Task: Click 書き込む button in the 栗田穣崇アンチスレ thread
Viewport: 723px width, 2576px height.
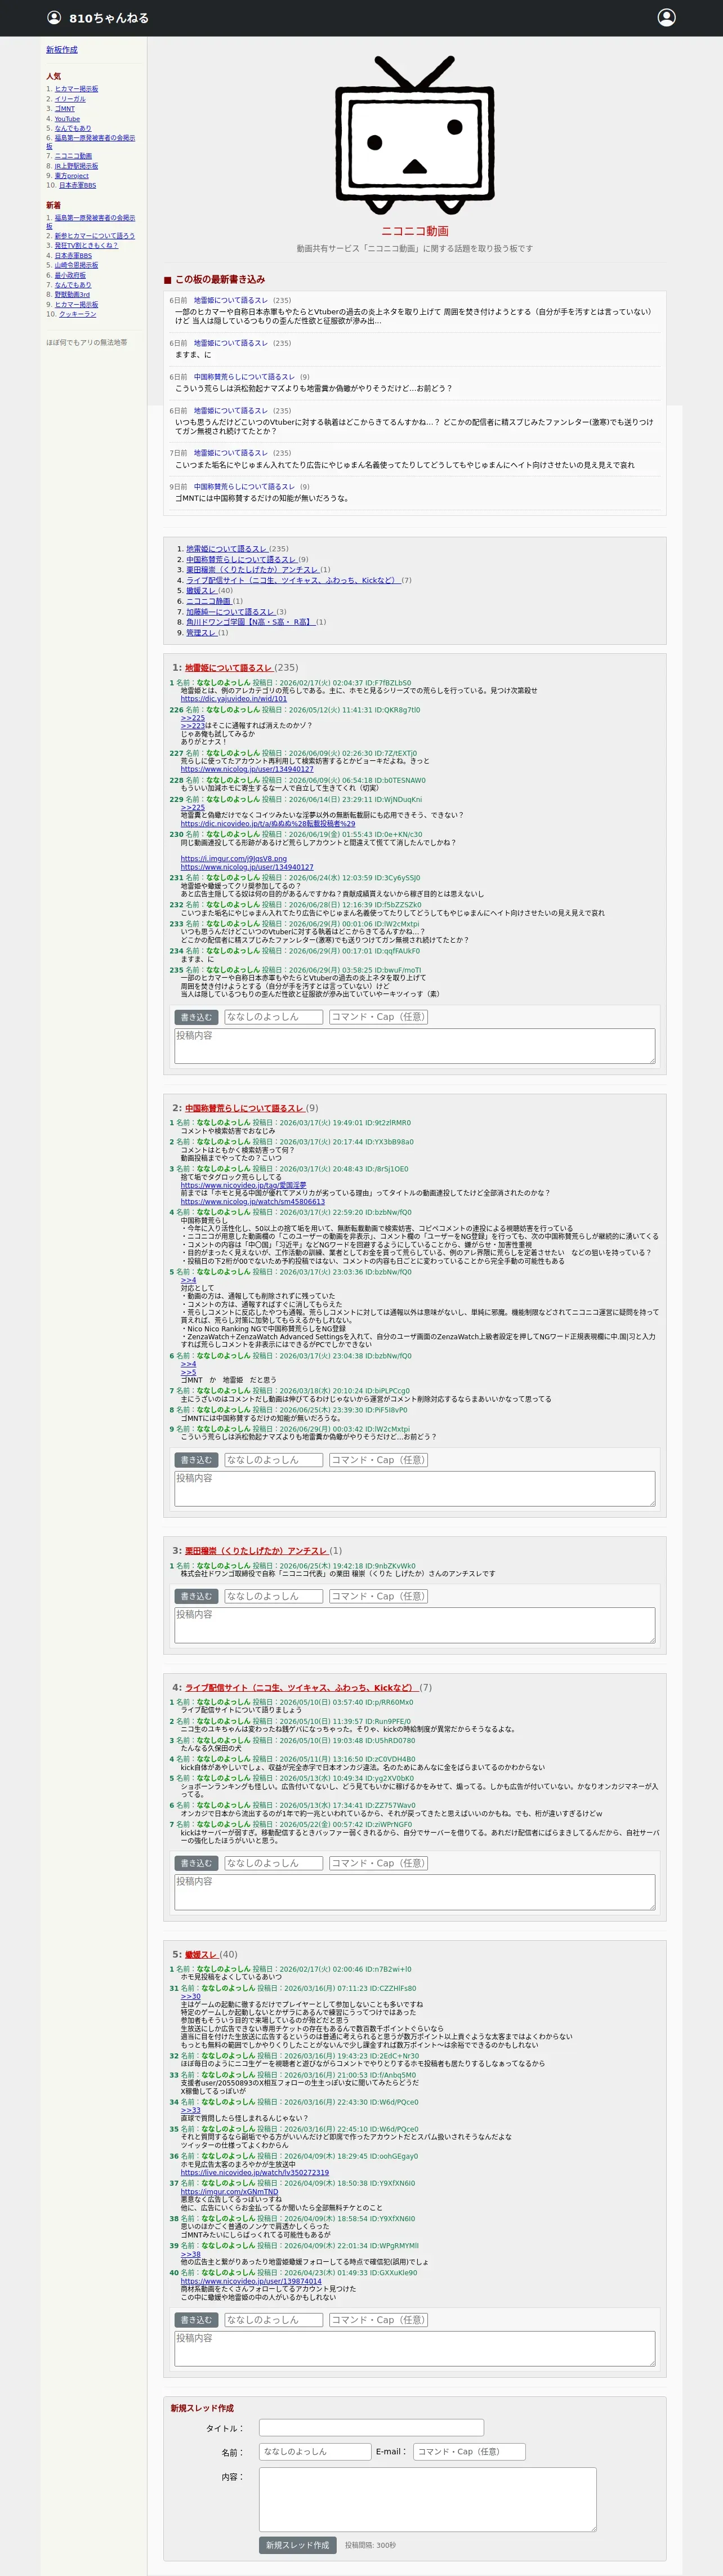Action: click(x=196, y=1596)
